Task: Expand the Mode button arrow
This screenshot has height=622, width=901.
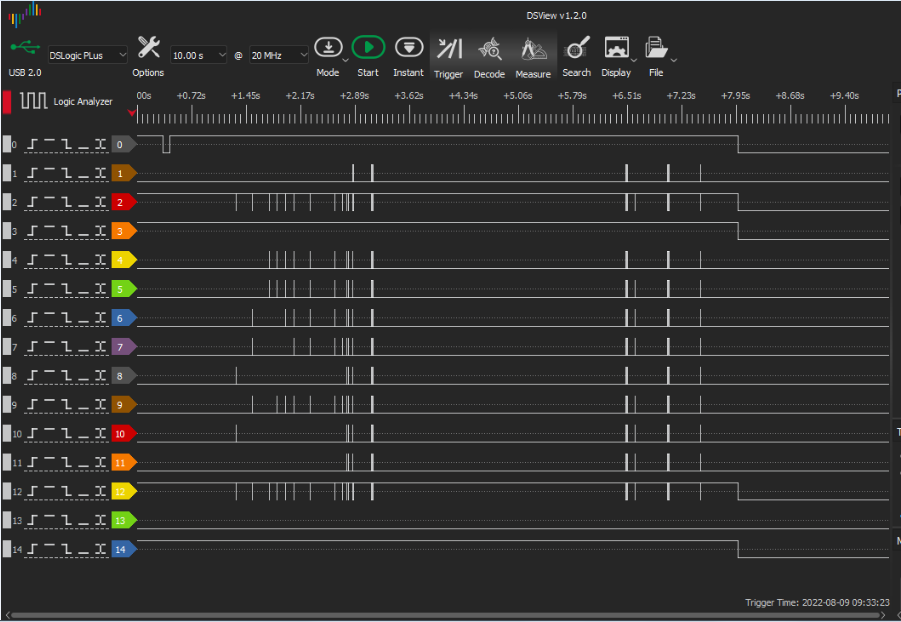Action: tap(345, 60)
